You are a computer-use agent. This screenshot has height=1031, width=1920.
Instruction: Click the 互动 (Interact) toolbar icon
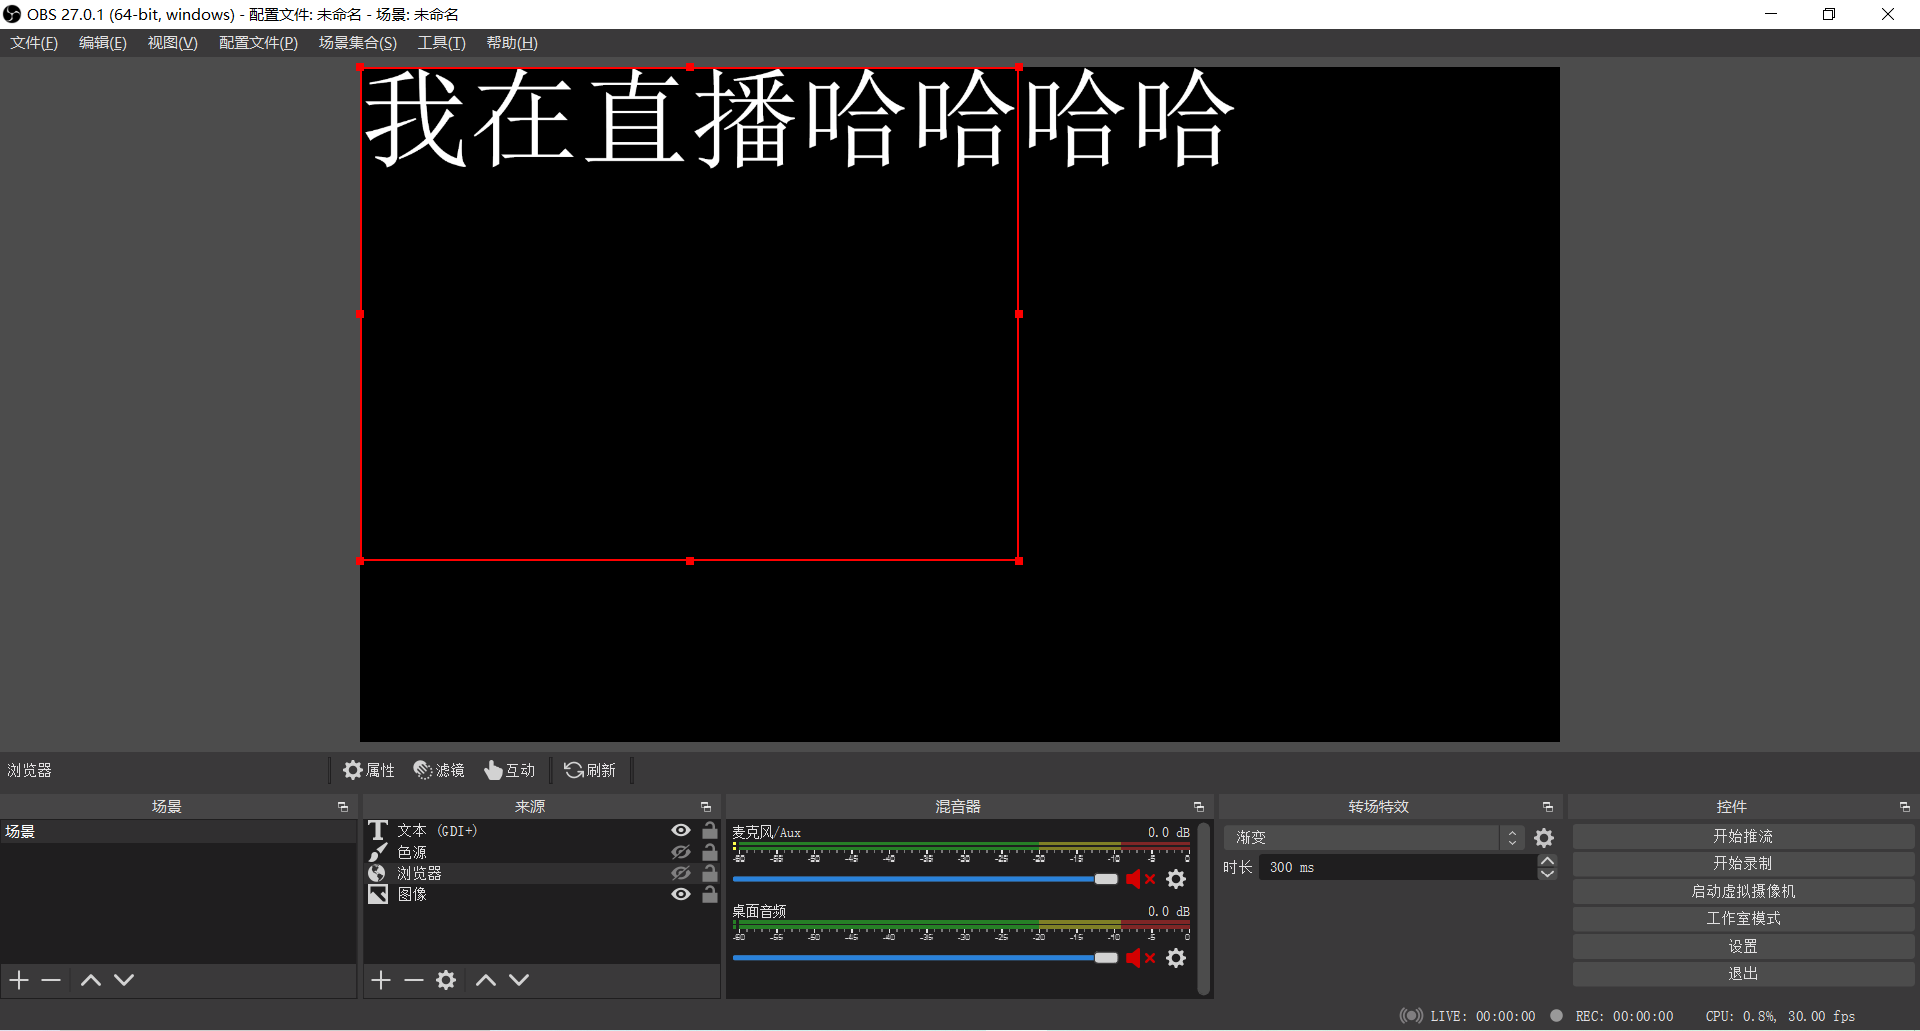click(x=509, y=770)
